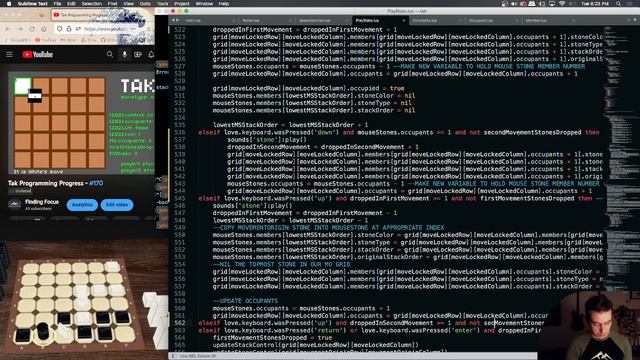Close the PlayState.lua tab
The width and height of the screenshot is (640, 360).
[x=404, y=20]
